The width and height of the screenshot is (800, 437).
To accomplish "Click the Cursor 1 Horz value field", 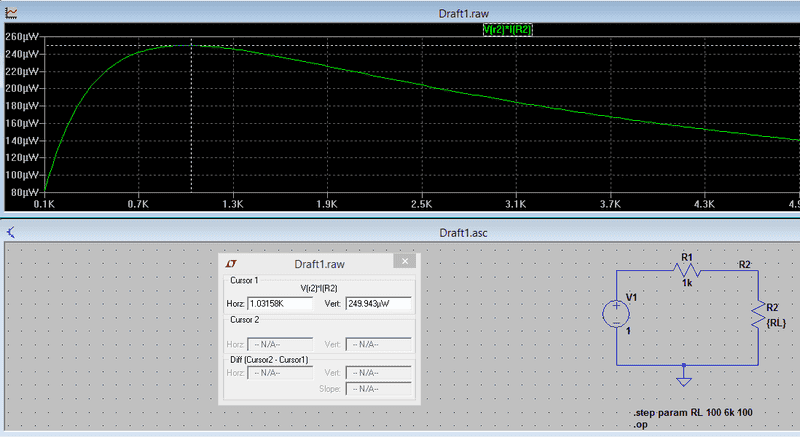I will (x=280, y=303).
